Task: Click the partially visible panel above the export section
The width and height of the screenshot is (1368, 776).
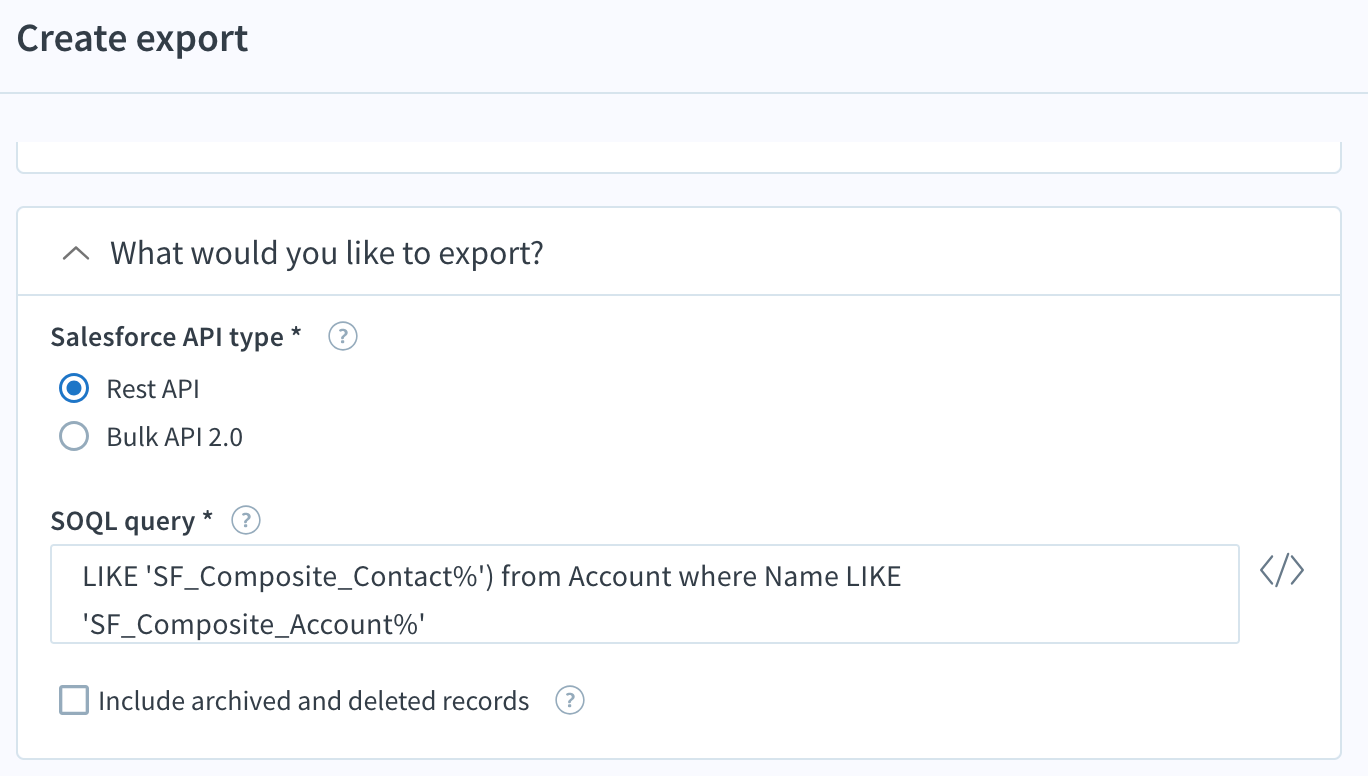Action: point(679,158)
